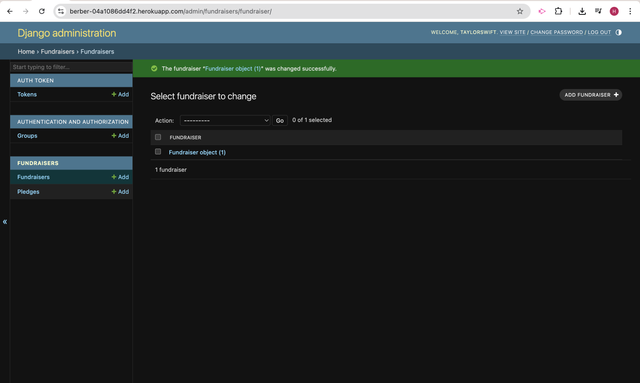640x383 pixels.
Task: Sort by the FUNDRAISER column header
Action: [185, 138]
